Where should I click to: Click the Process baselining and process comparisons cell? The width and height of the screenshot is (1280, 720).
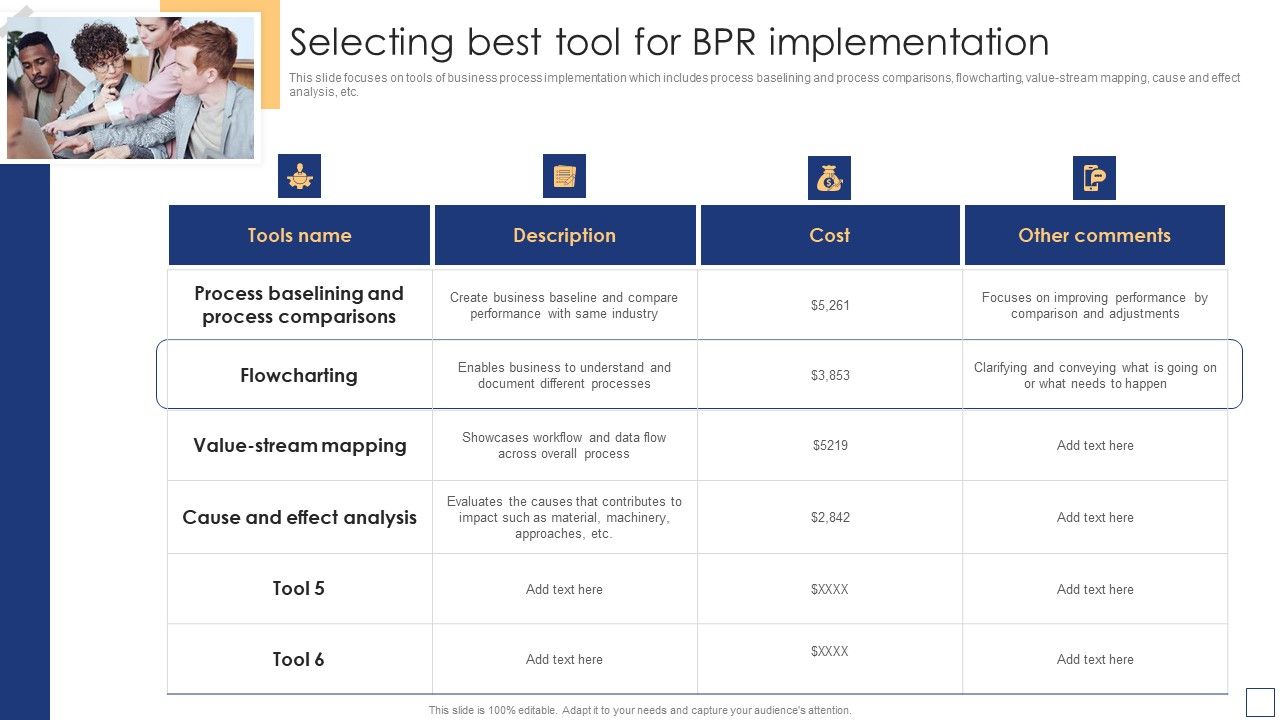pos(299,304)
